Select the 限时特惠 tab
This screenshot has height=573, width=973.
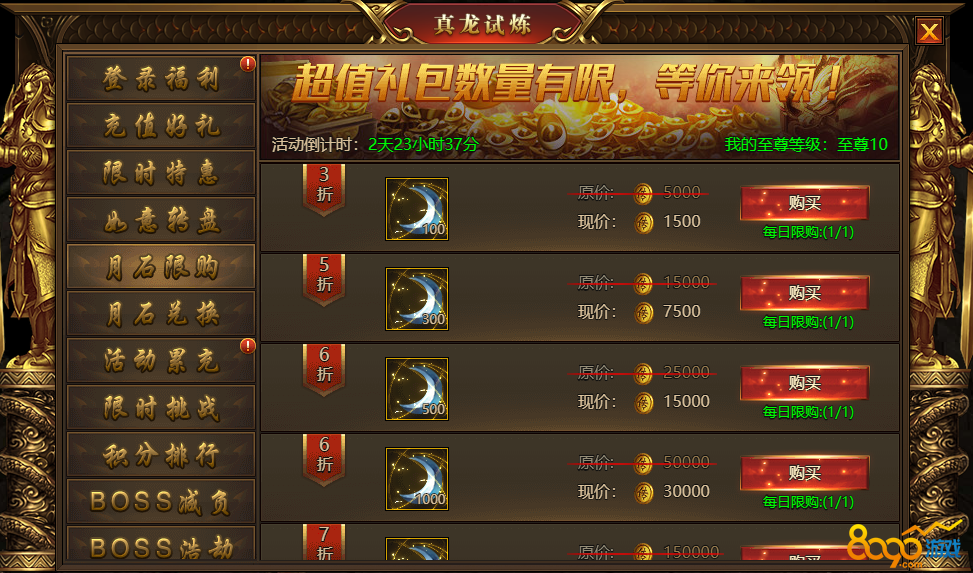pos(161,173)
